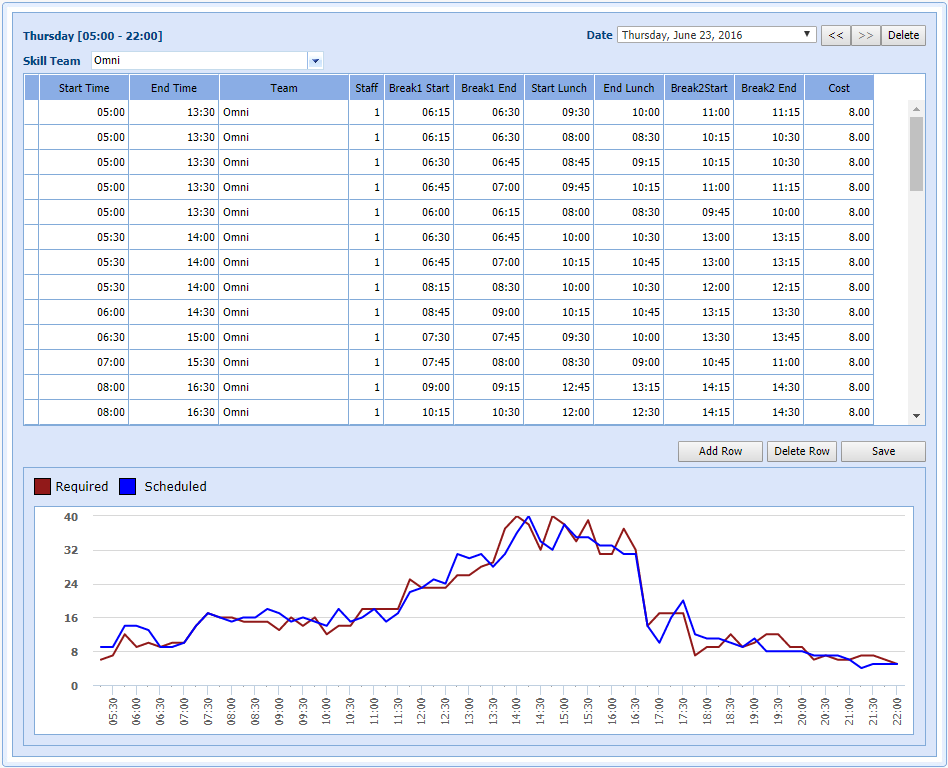Sort by the Start Time column header
The height and width of the screenshot is (768, 948).
(84, 88)
